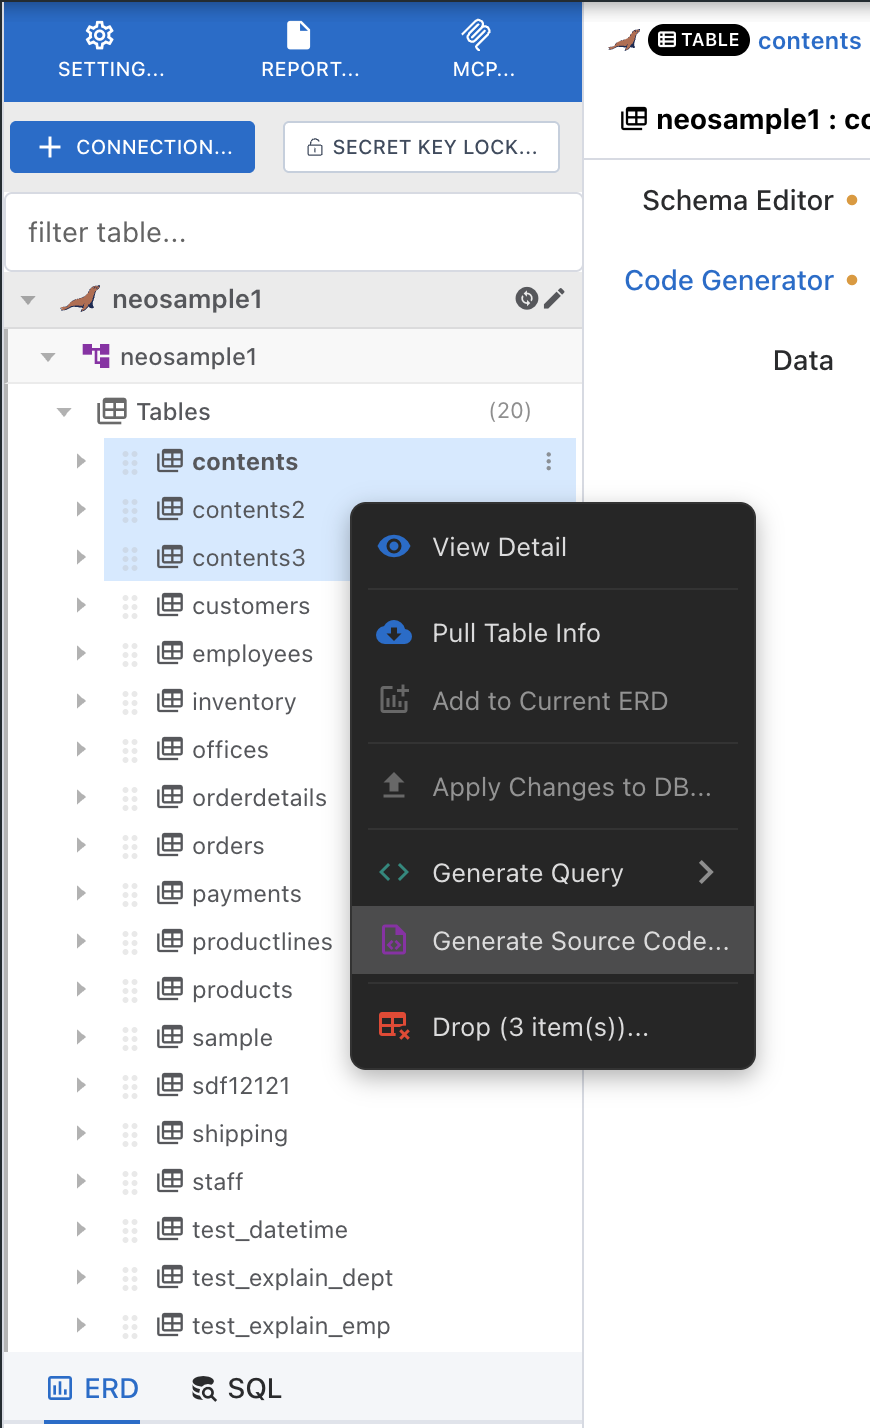Viewport: 870px width, 1428px height.
Task: Click the refresh icon beside neosample1 connection
Action: pos(526,298)
